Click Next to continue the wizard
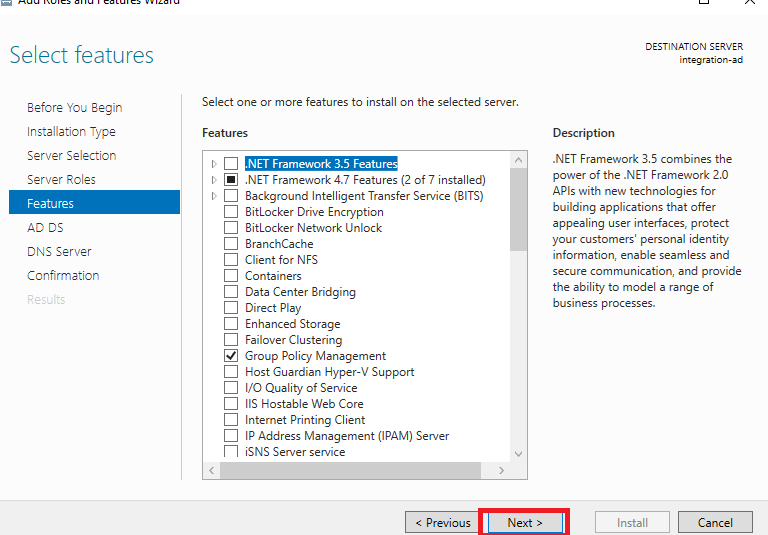 [x=525, y=523]
